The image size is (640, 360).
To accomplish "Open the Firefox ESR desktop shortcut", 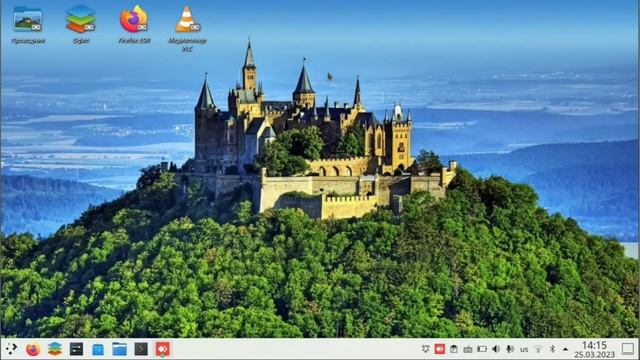I will 134,24.
